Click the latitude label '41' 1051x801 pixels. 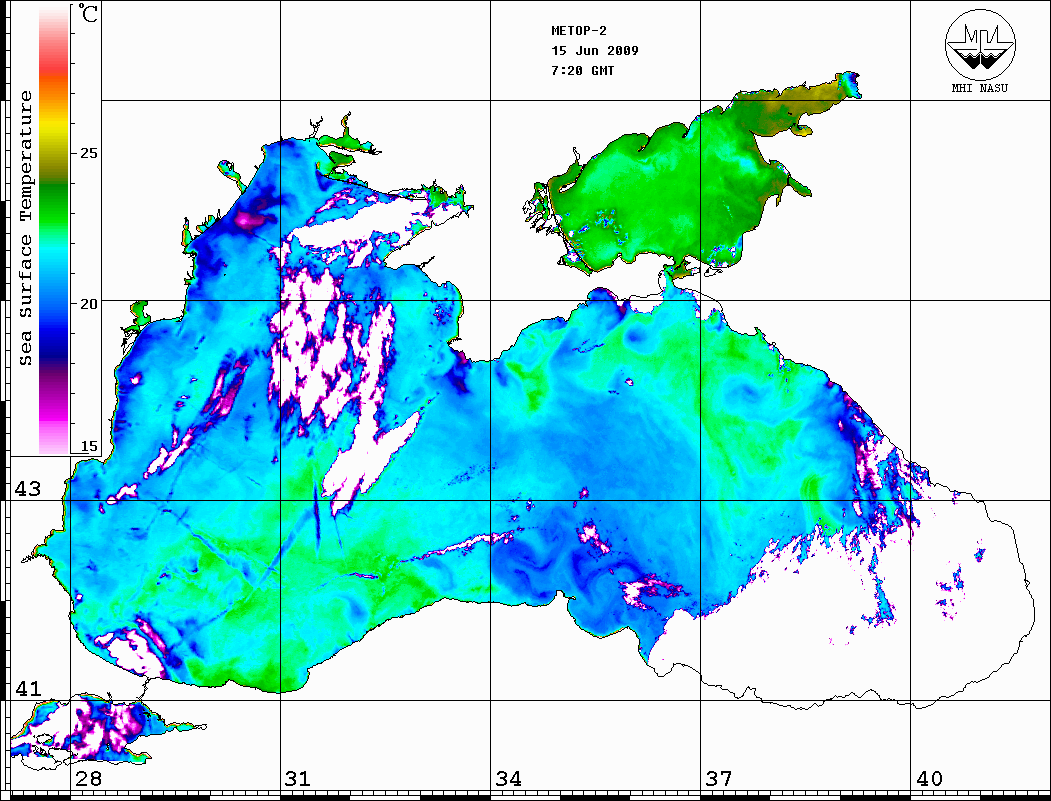pyautogui.click(x=27, y=688)
